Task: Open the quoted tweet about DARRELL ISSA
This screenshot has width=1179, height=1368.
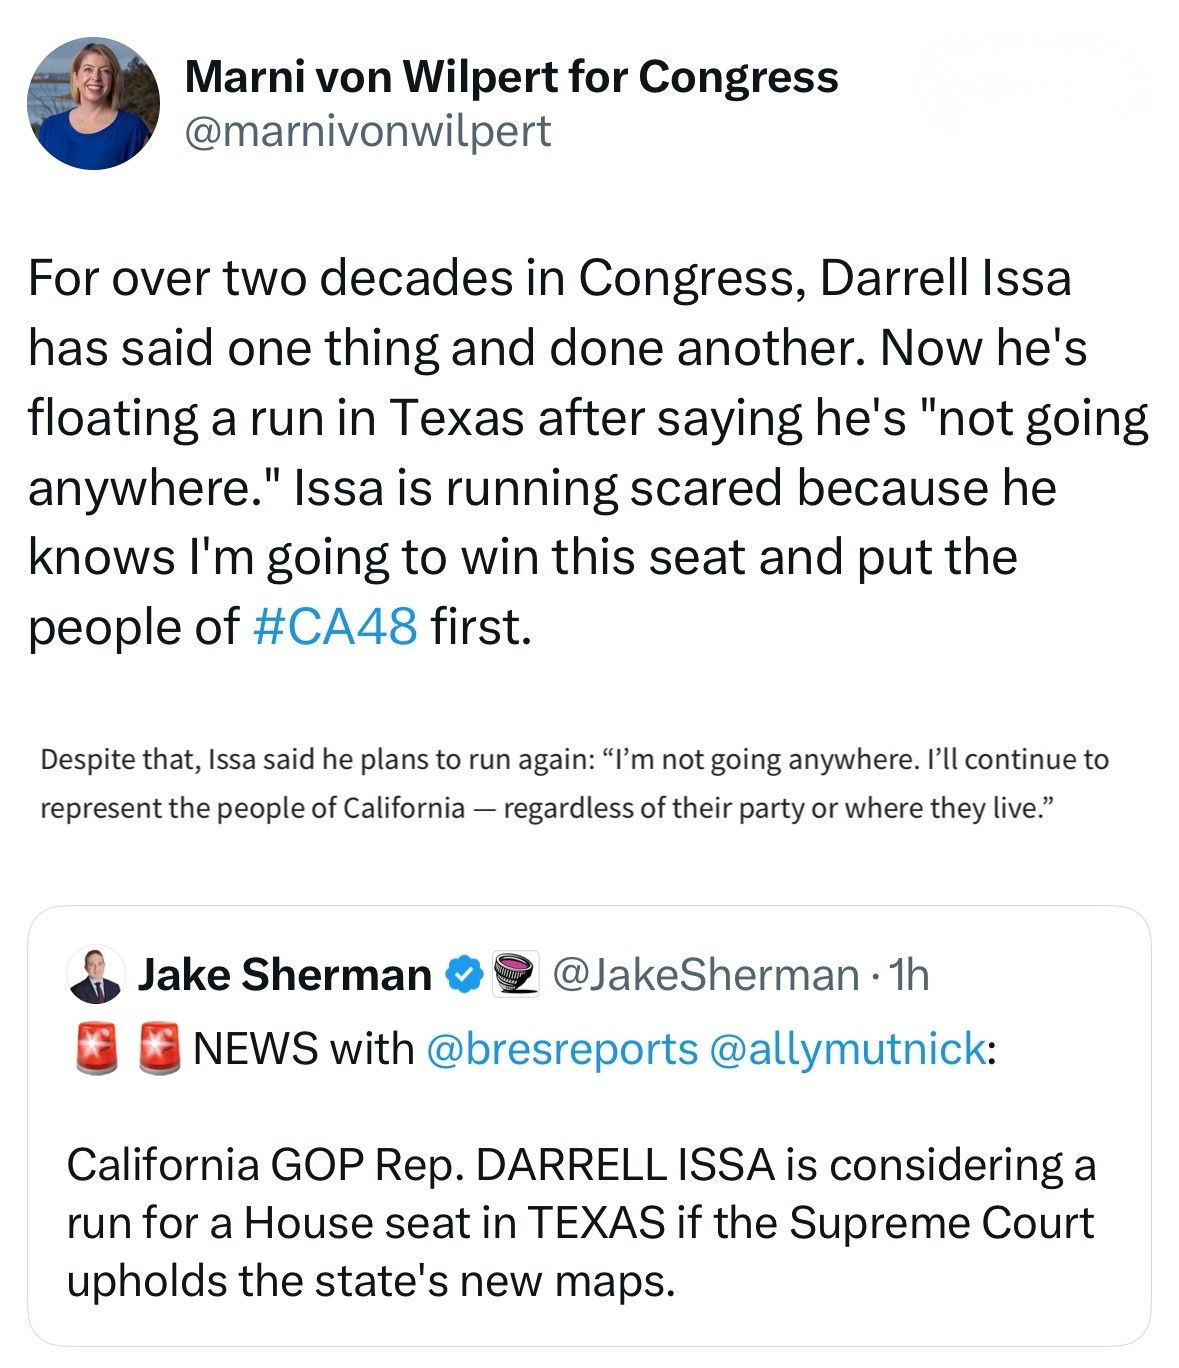Action: [588, 1222]
